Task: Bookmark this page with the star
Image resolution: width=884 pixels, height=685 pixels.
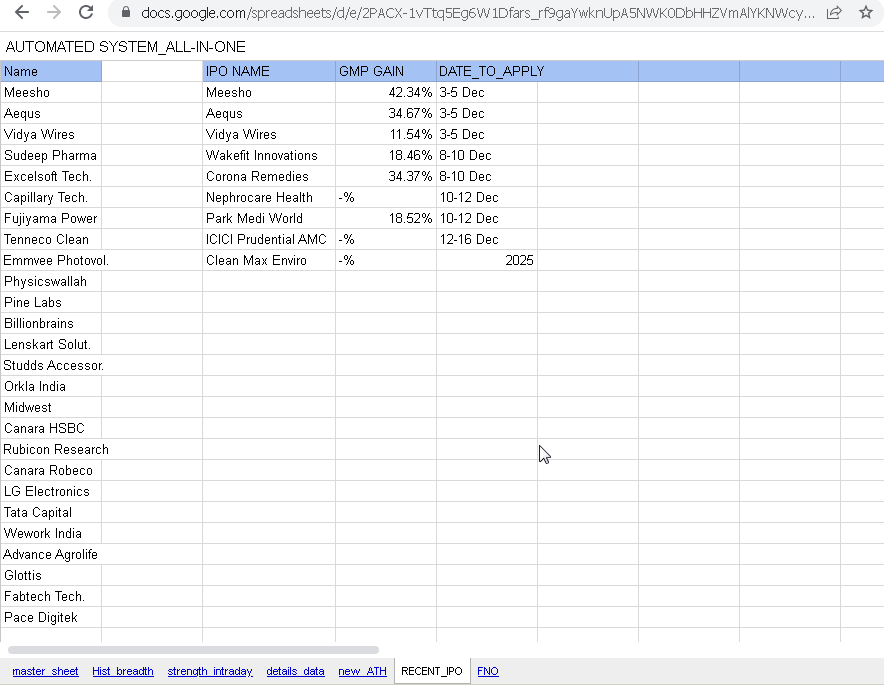Action: (866, 12)
